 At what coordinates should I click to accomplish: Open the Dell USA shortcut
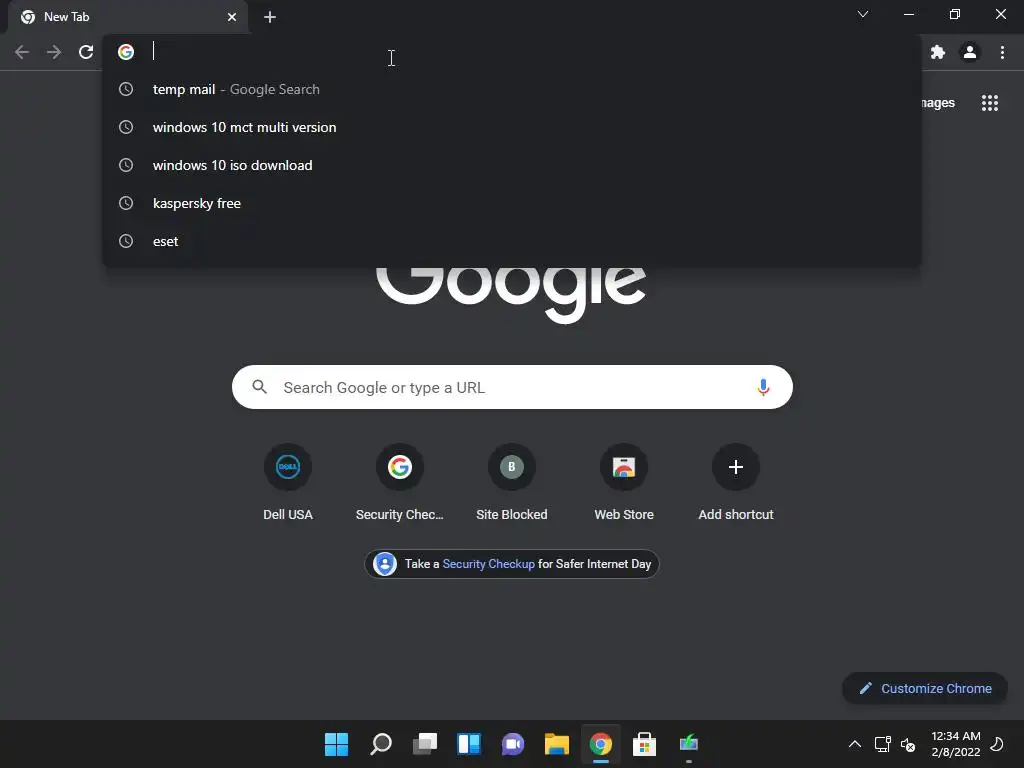(x=288, y=482)
